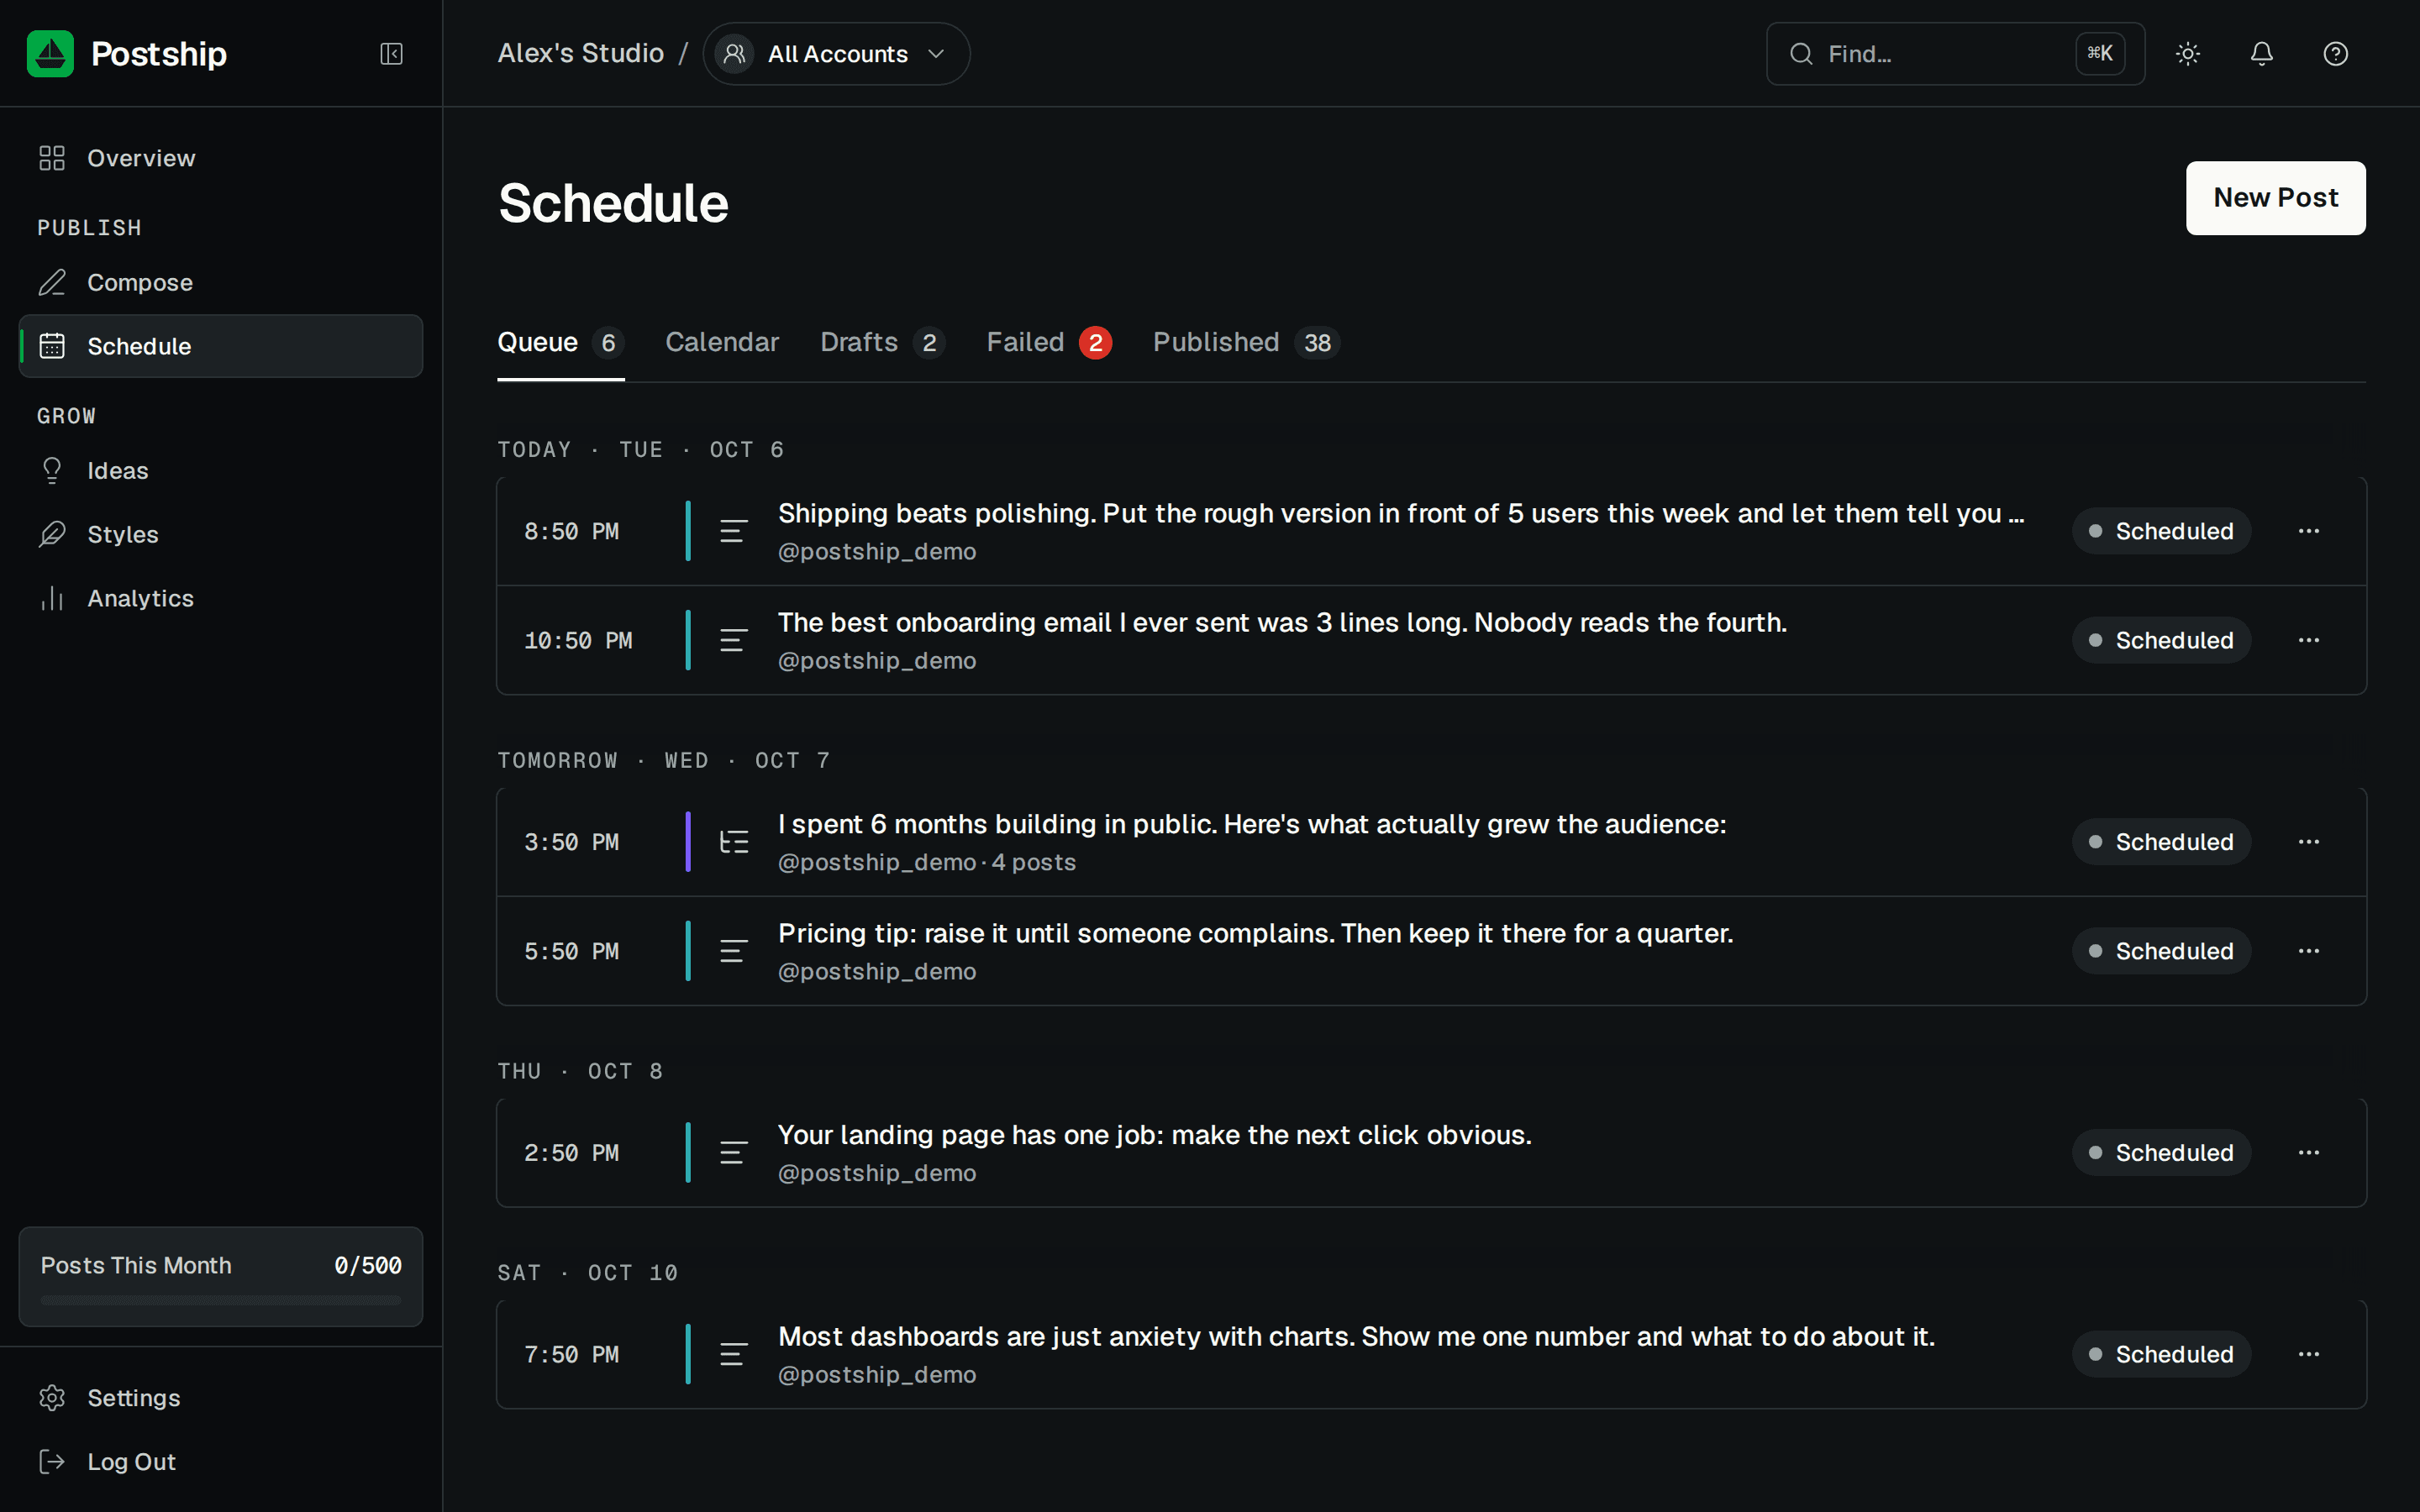Click Scheduled status on onboarding email post
Viewport: 2420px width, 1512px height.
pos(2161,640)
